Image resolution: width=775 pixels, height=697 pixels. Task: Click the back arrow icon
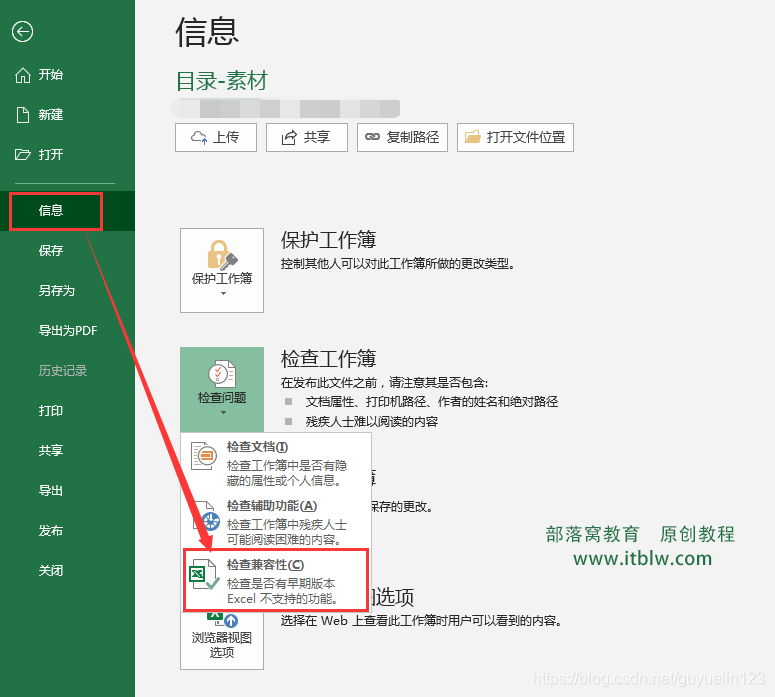coord(22,32)
